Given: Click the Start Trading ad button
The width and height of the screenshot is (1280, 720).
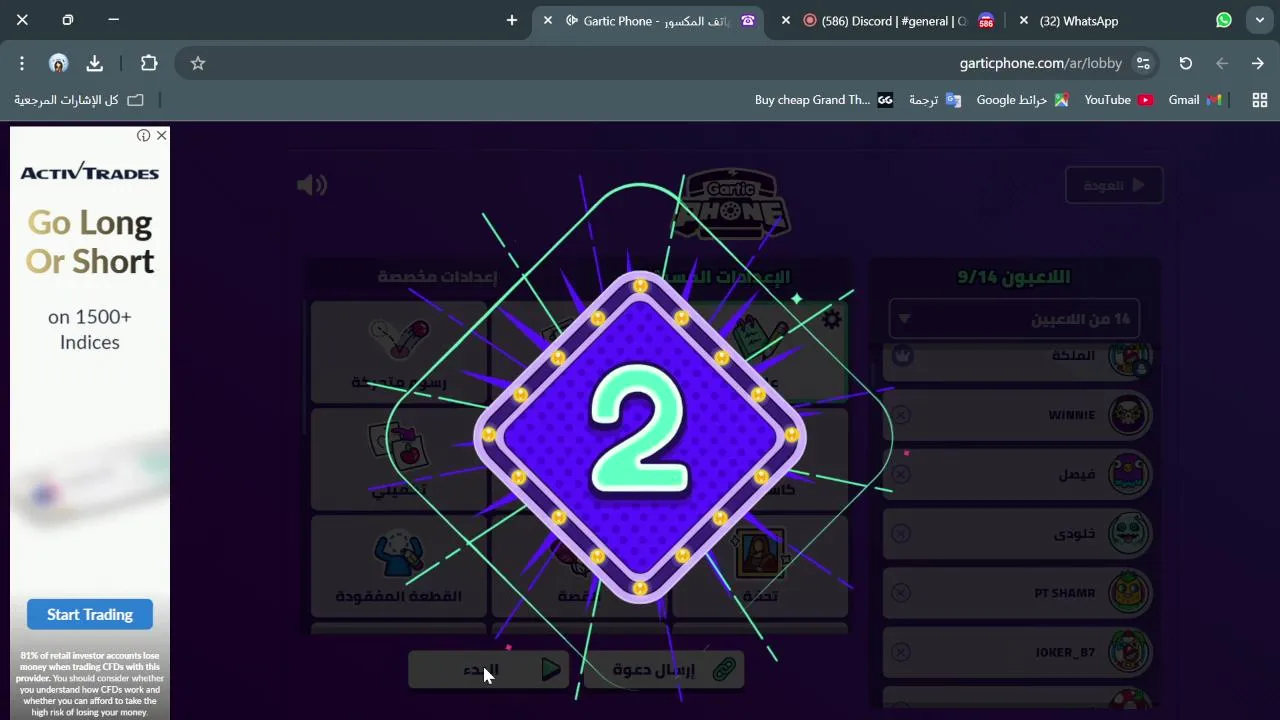Looking at the screenshot, I should (90, 614).
